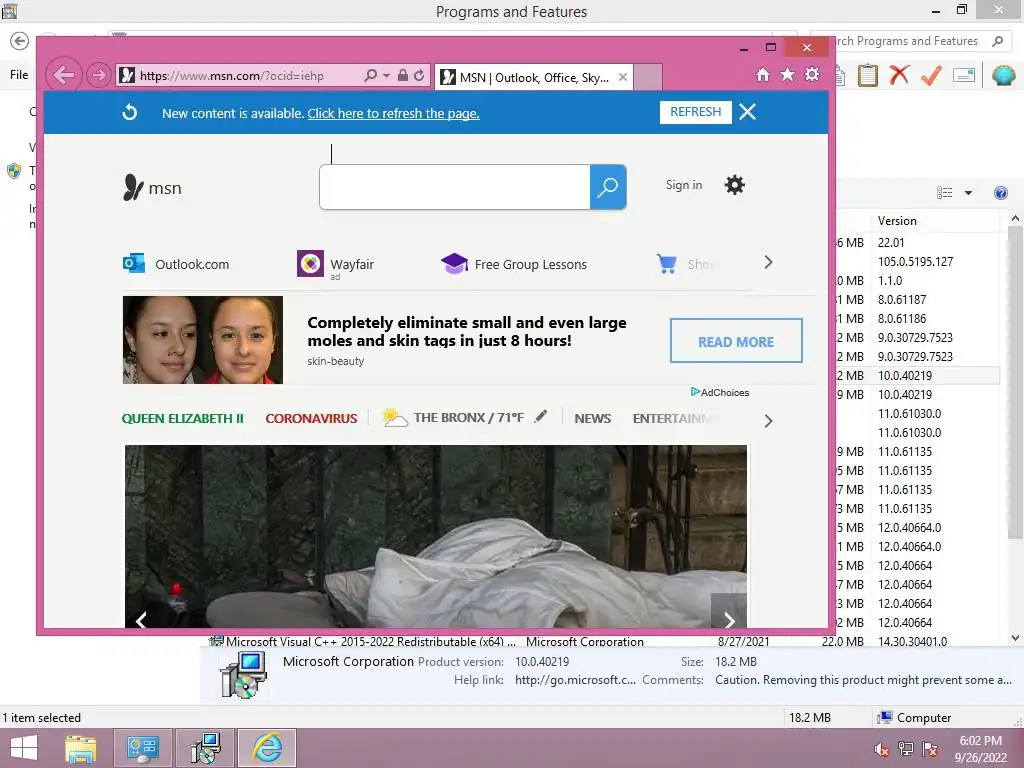Viewport: 1024px width, 768px height.
Task: Select the NEWS tab
Action: (x=592, y=419)
